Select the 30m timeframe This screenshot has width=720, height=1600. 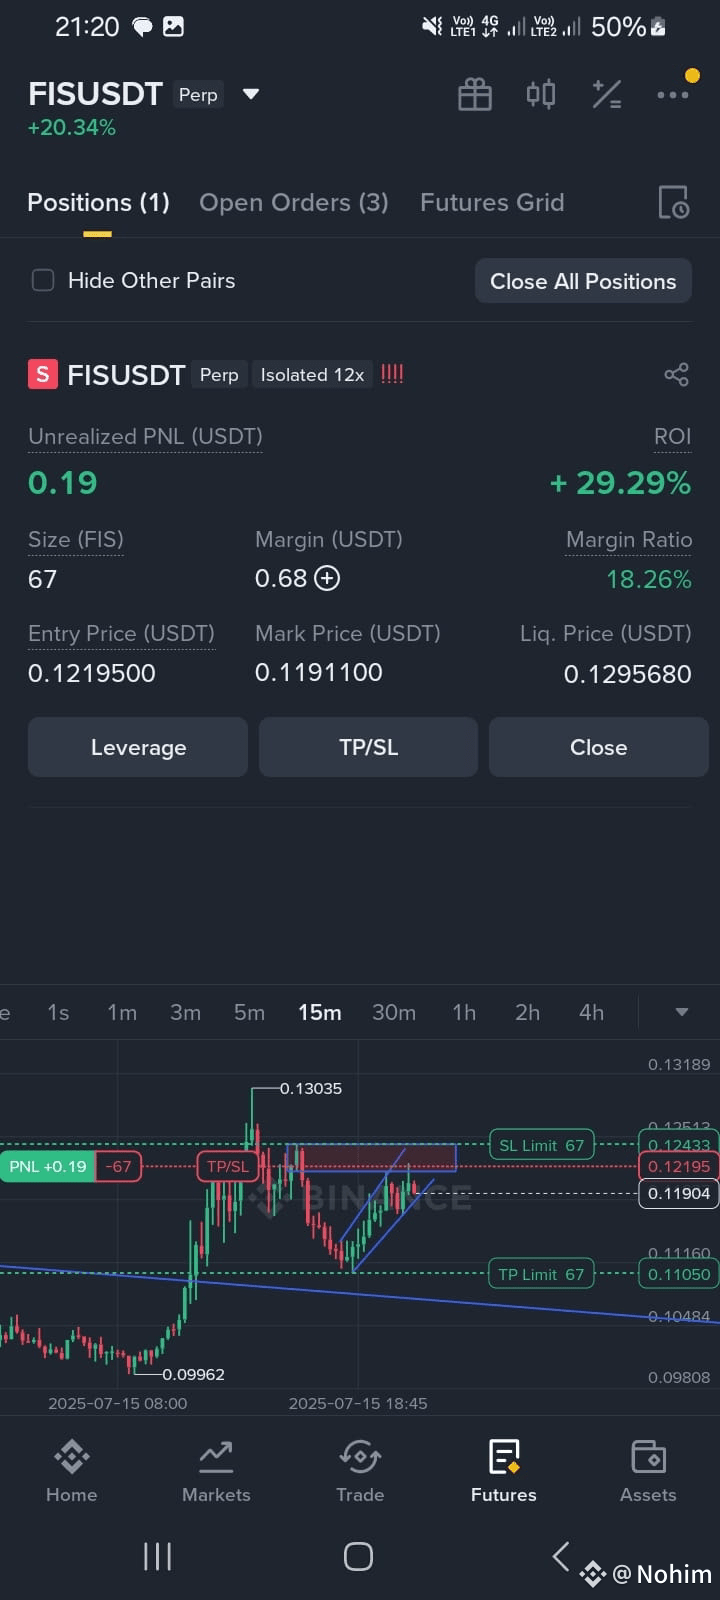pos(394,1012)
